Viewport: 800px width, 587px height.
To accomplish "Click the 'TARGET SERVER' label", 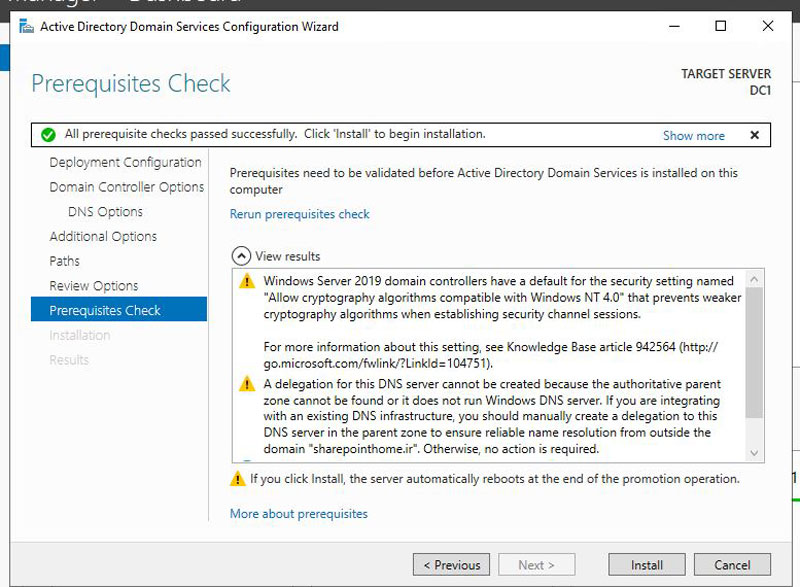I will (x=726, y=74).
